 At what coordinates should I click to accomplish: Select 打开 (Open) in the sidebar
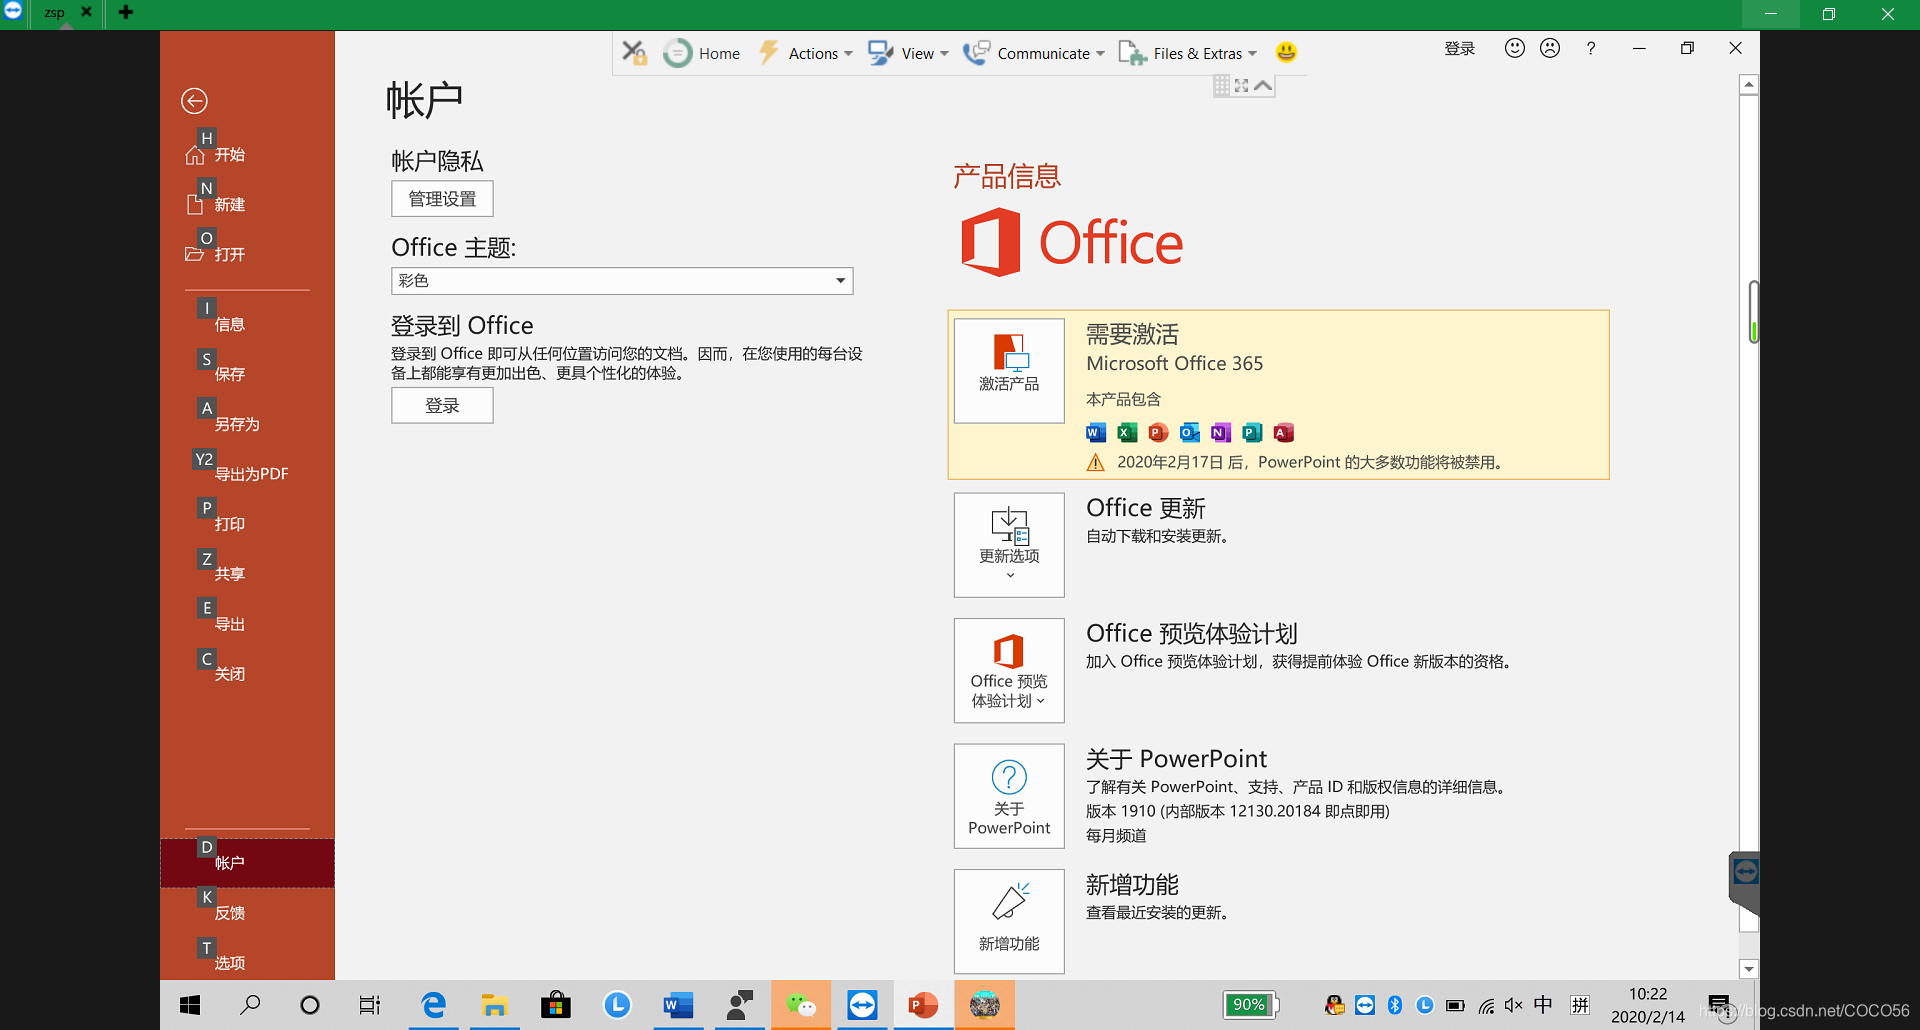229,254
